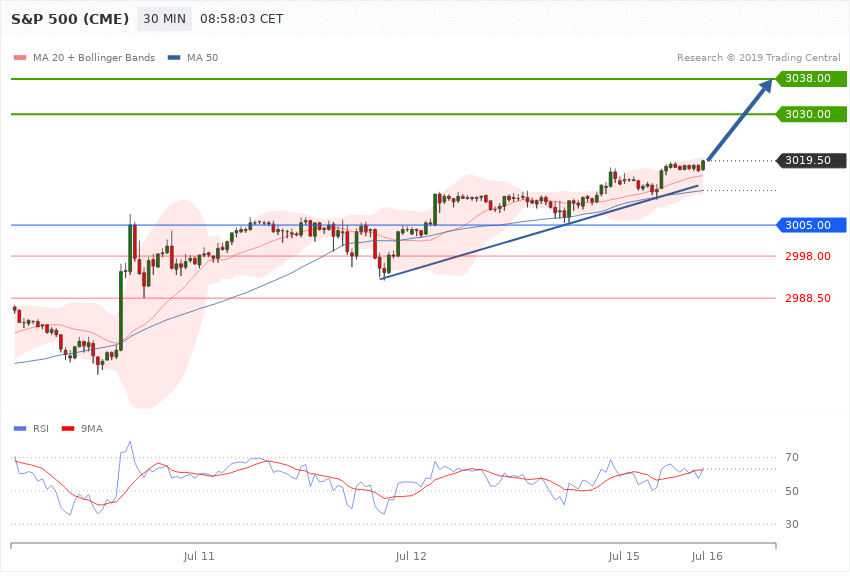Click the Jul 11 date axis label
Viewport: 850px width, 576px height.
[199, 556]
